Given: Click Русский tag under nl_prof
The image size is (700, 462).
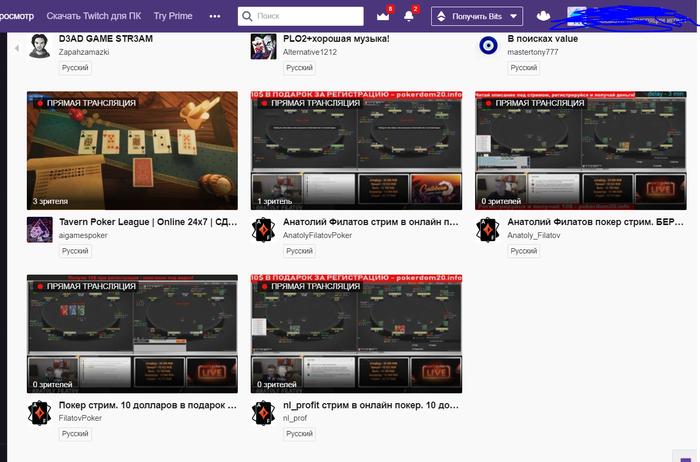Looking at the screenshot, I should coord(299,434).
